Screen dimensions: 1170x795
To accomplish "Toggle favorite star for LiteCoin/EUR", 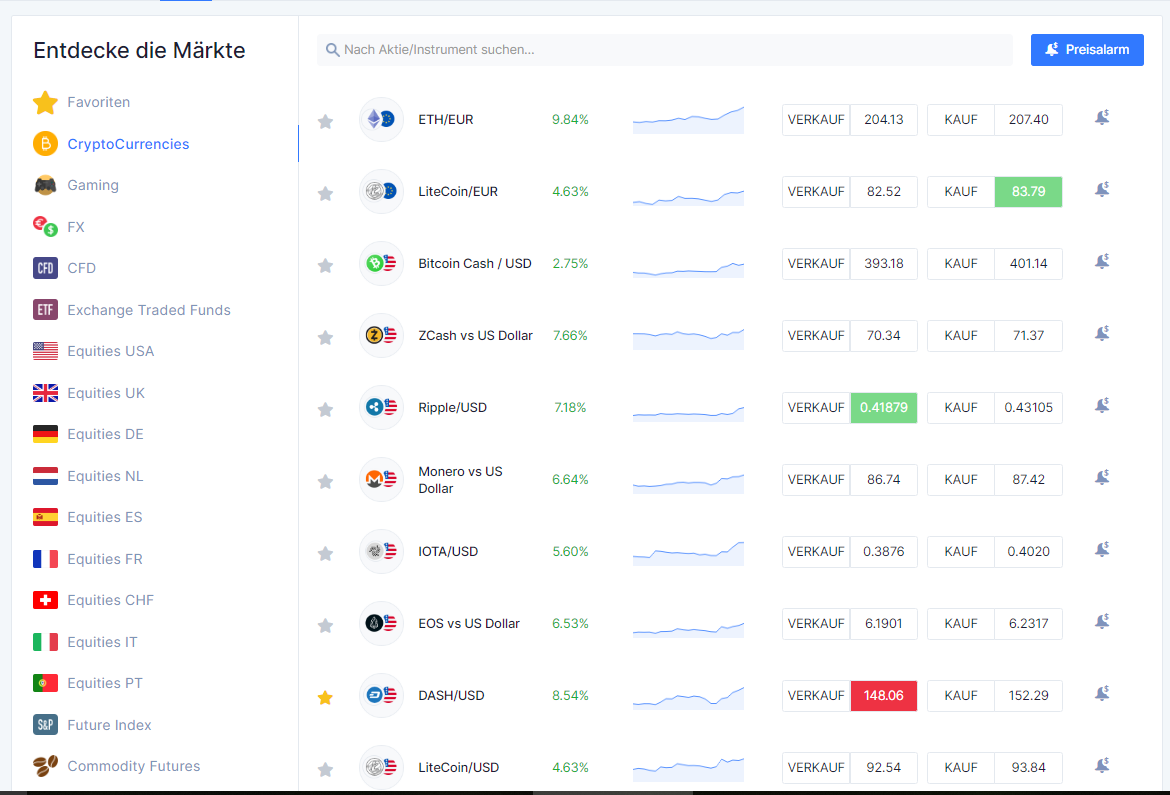I will 325,193.
